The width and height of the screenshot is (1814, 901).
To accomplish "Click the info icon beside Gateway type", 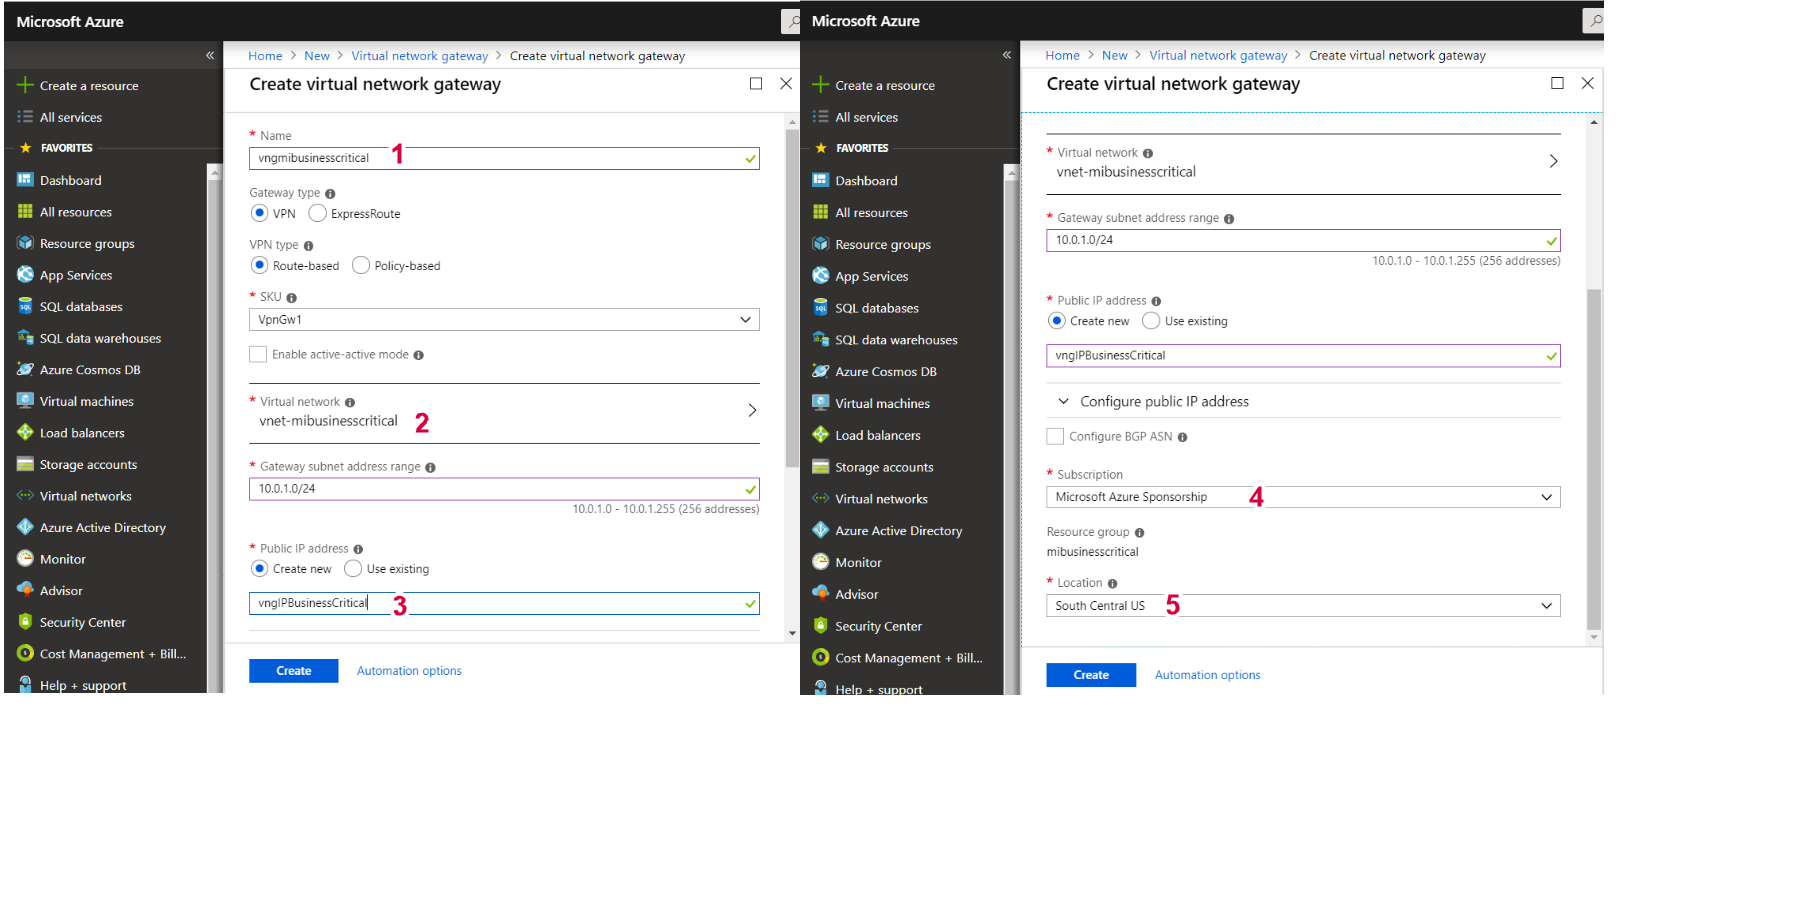I will (330, 194).
